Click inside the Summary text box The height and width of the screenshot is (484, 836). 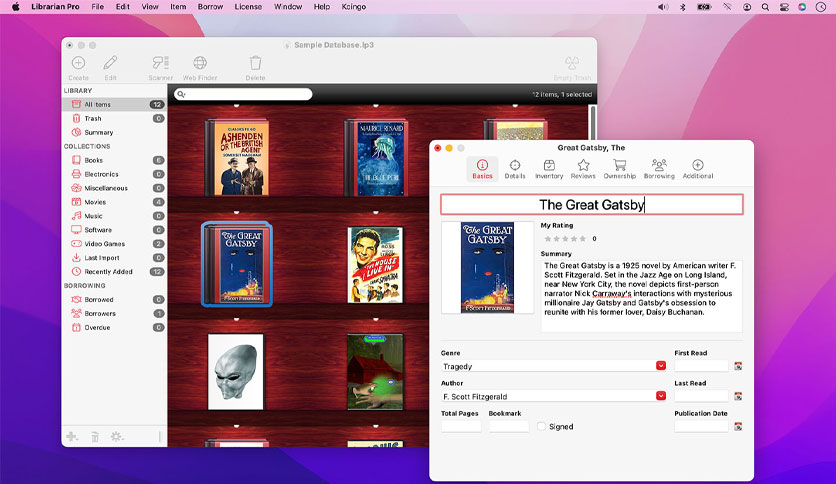coord(641,296)
